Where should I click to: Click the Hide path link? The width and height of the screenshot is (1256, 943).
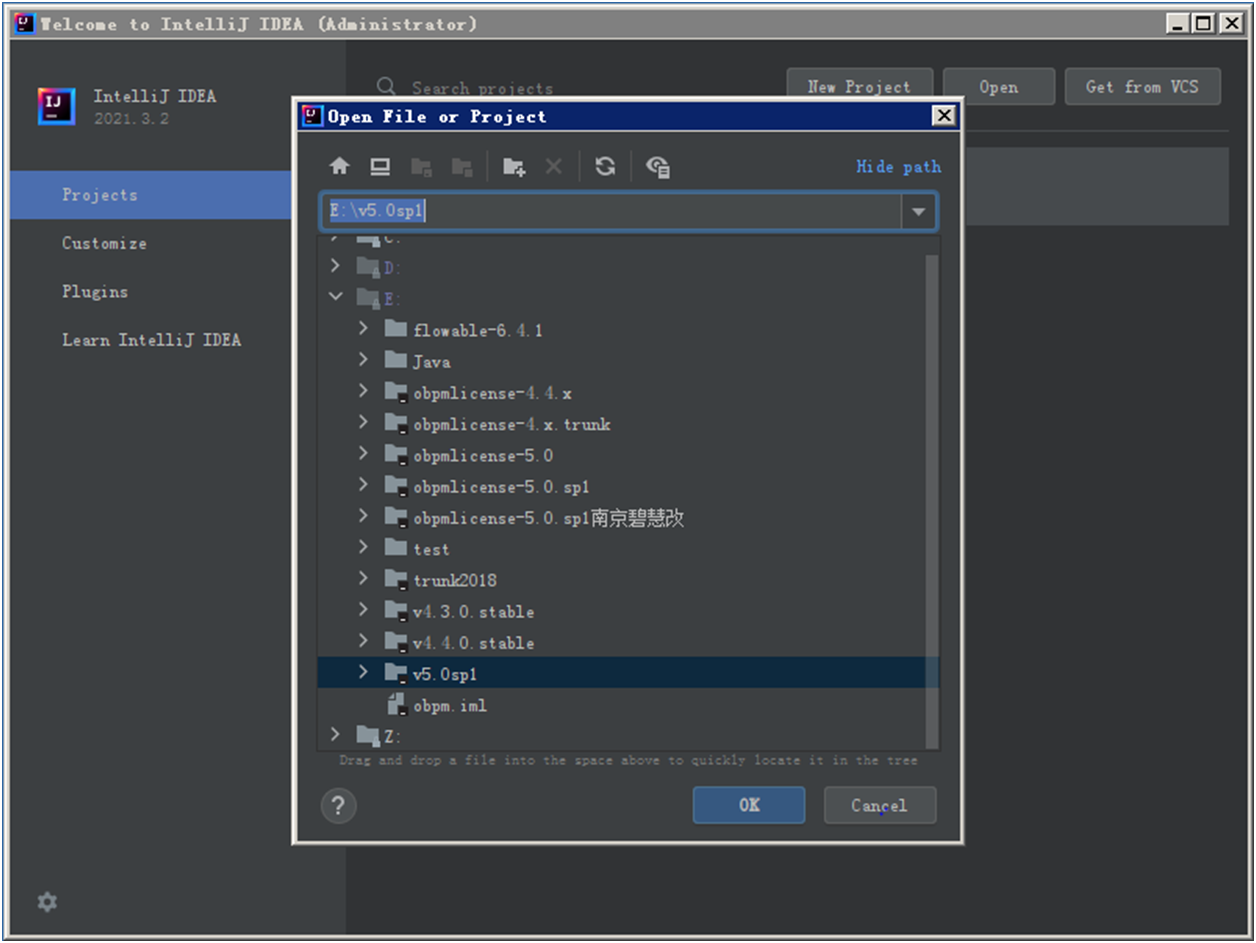coord(898,167)
